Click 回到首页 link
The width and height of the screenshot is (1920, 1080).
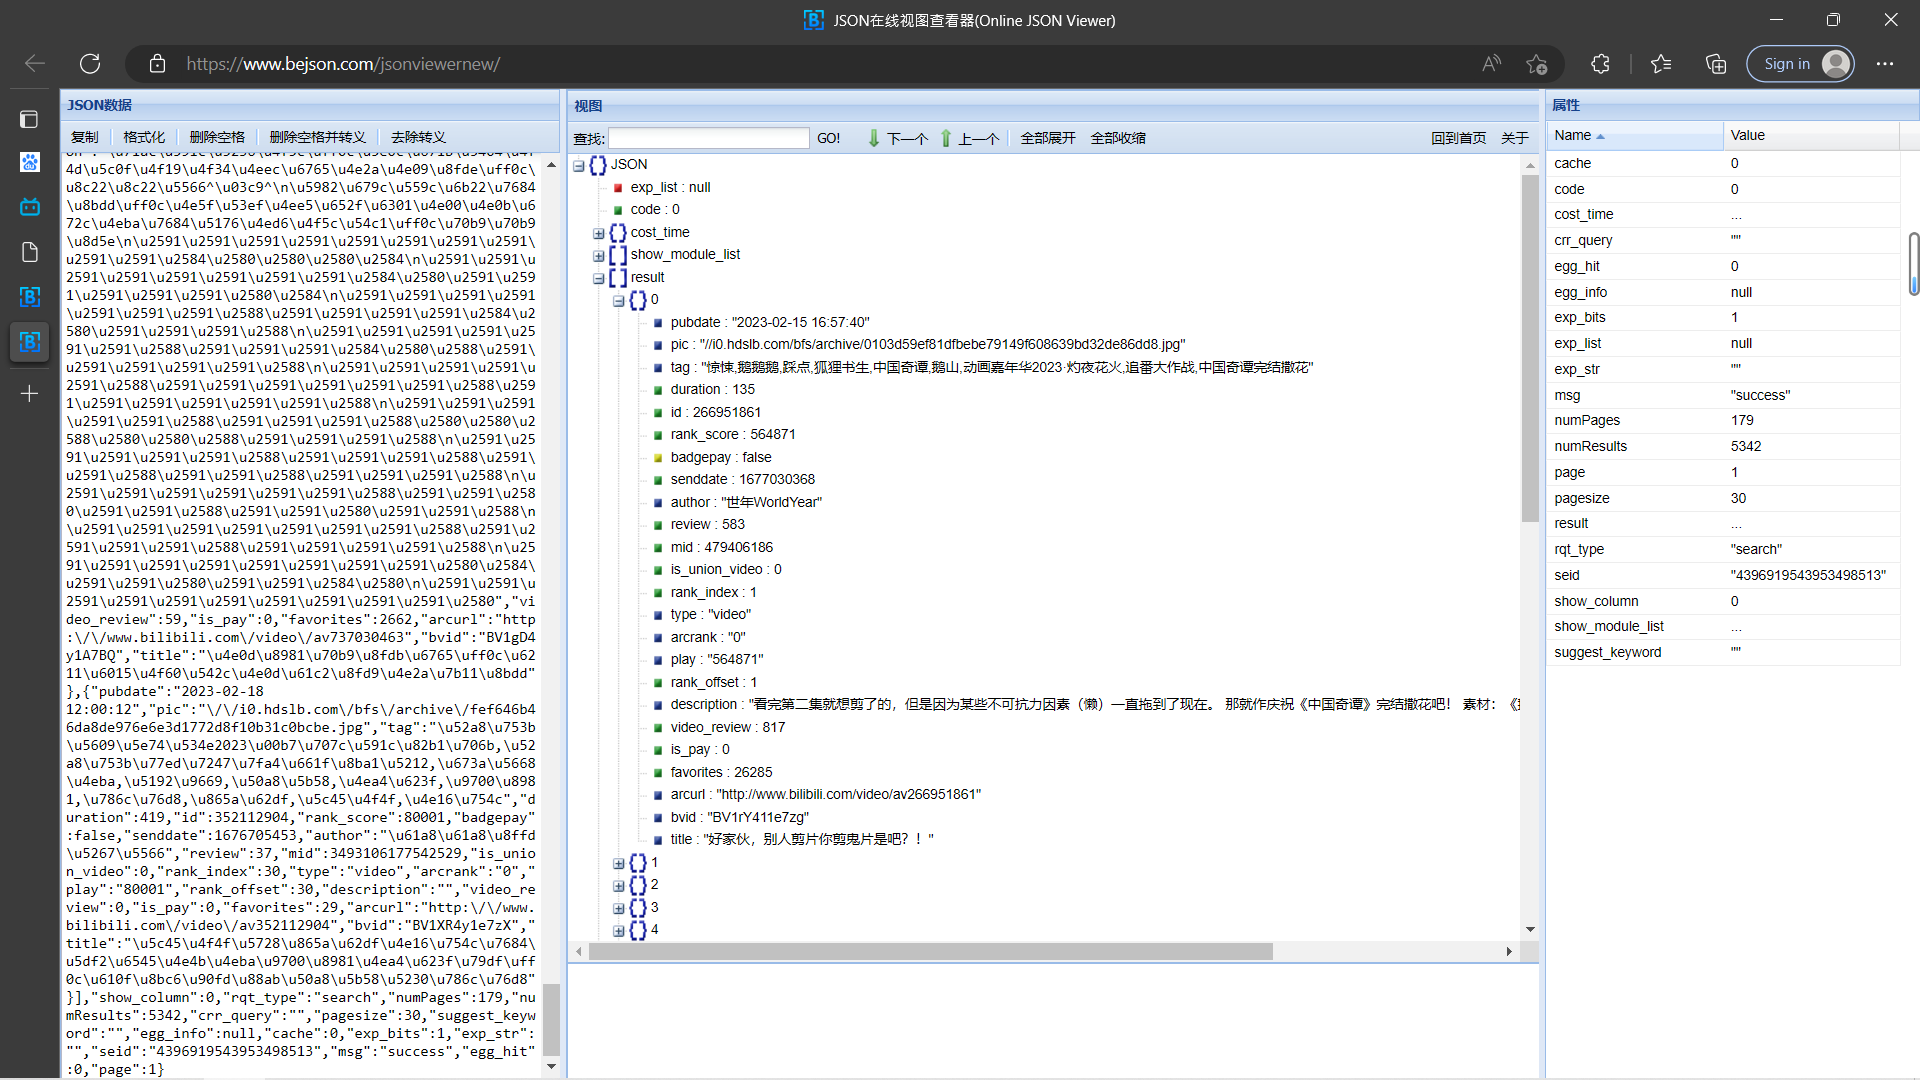coord(1458,138)
